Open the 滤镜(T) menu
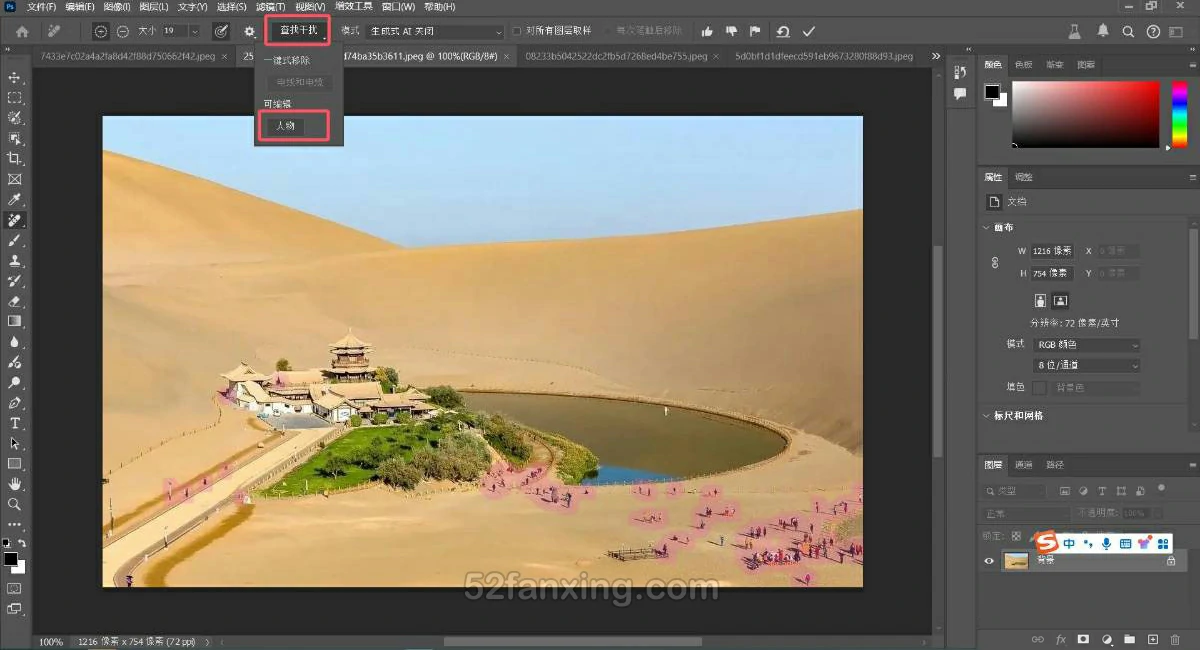 coord(270,6)
